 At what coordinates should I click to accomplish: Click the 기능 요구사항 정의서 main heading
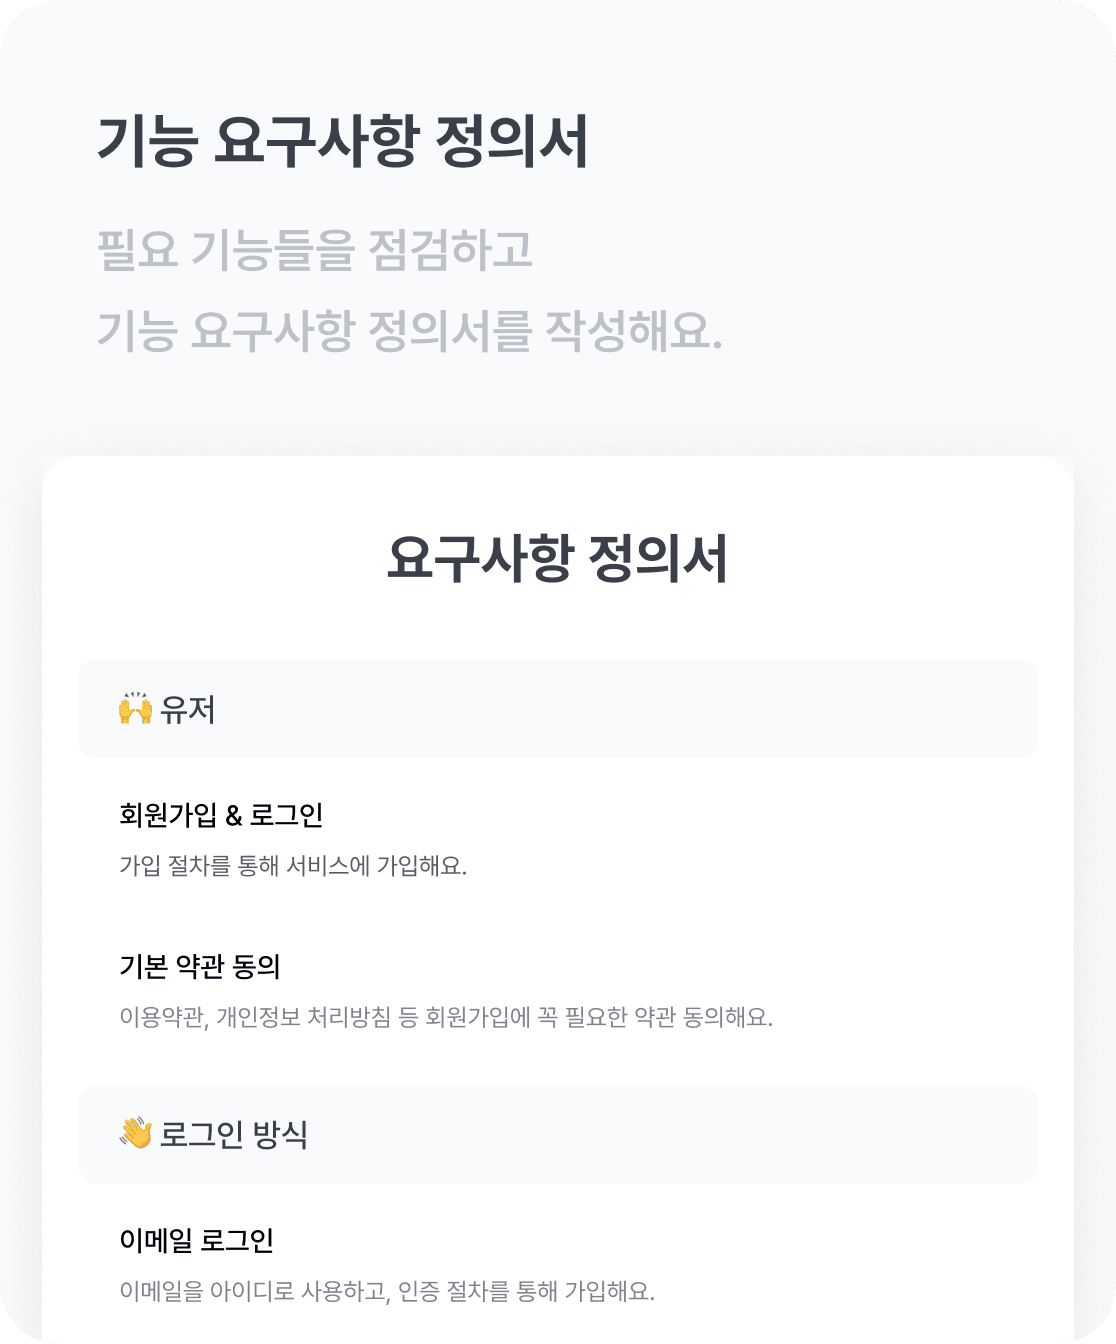coord(343,141)
